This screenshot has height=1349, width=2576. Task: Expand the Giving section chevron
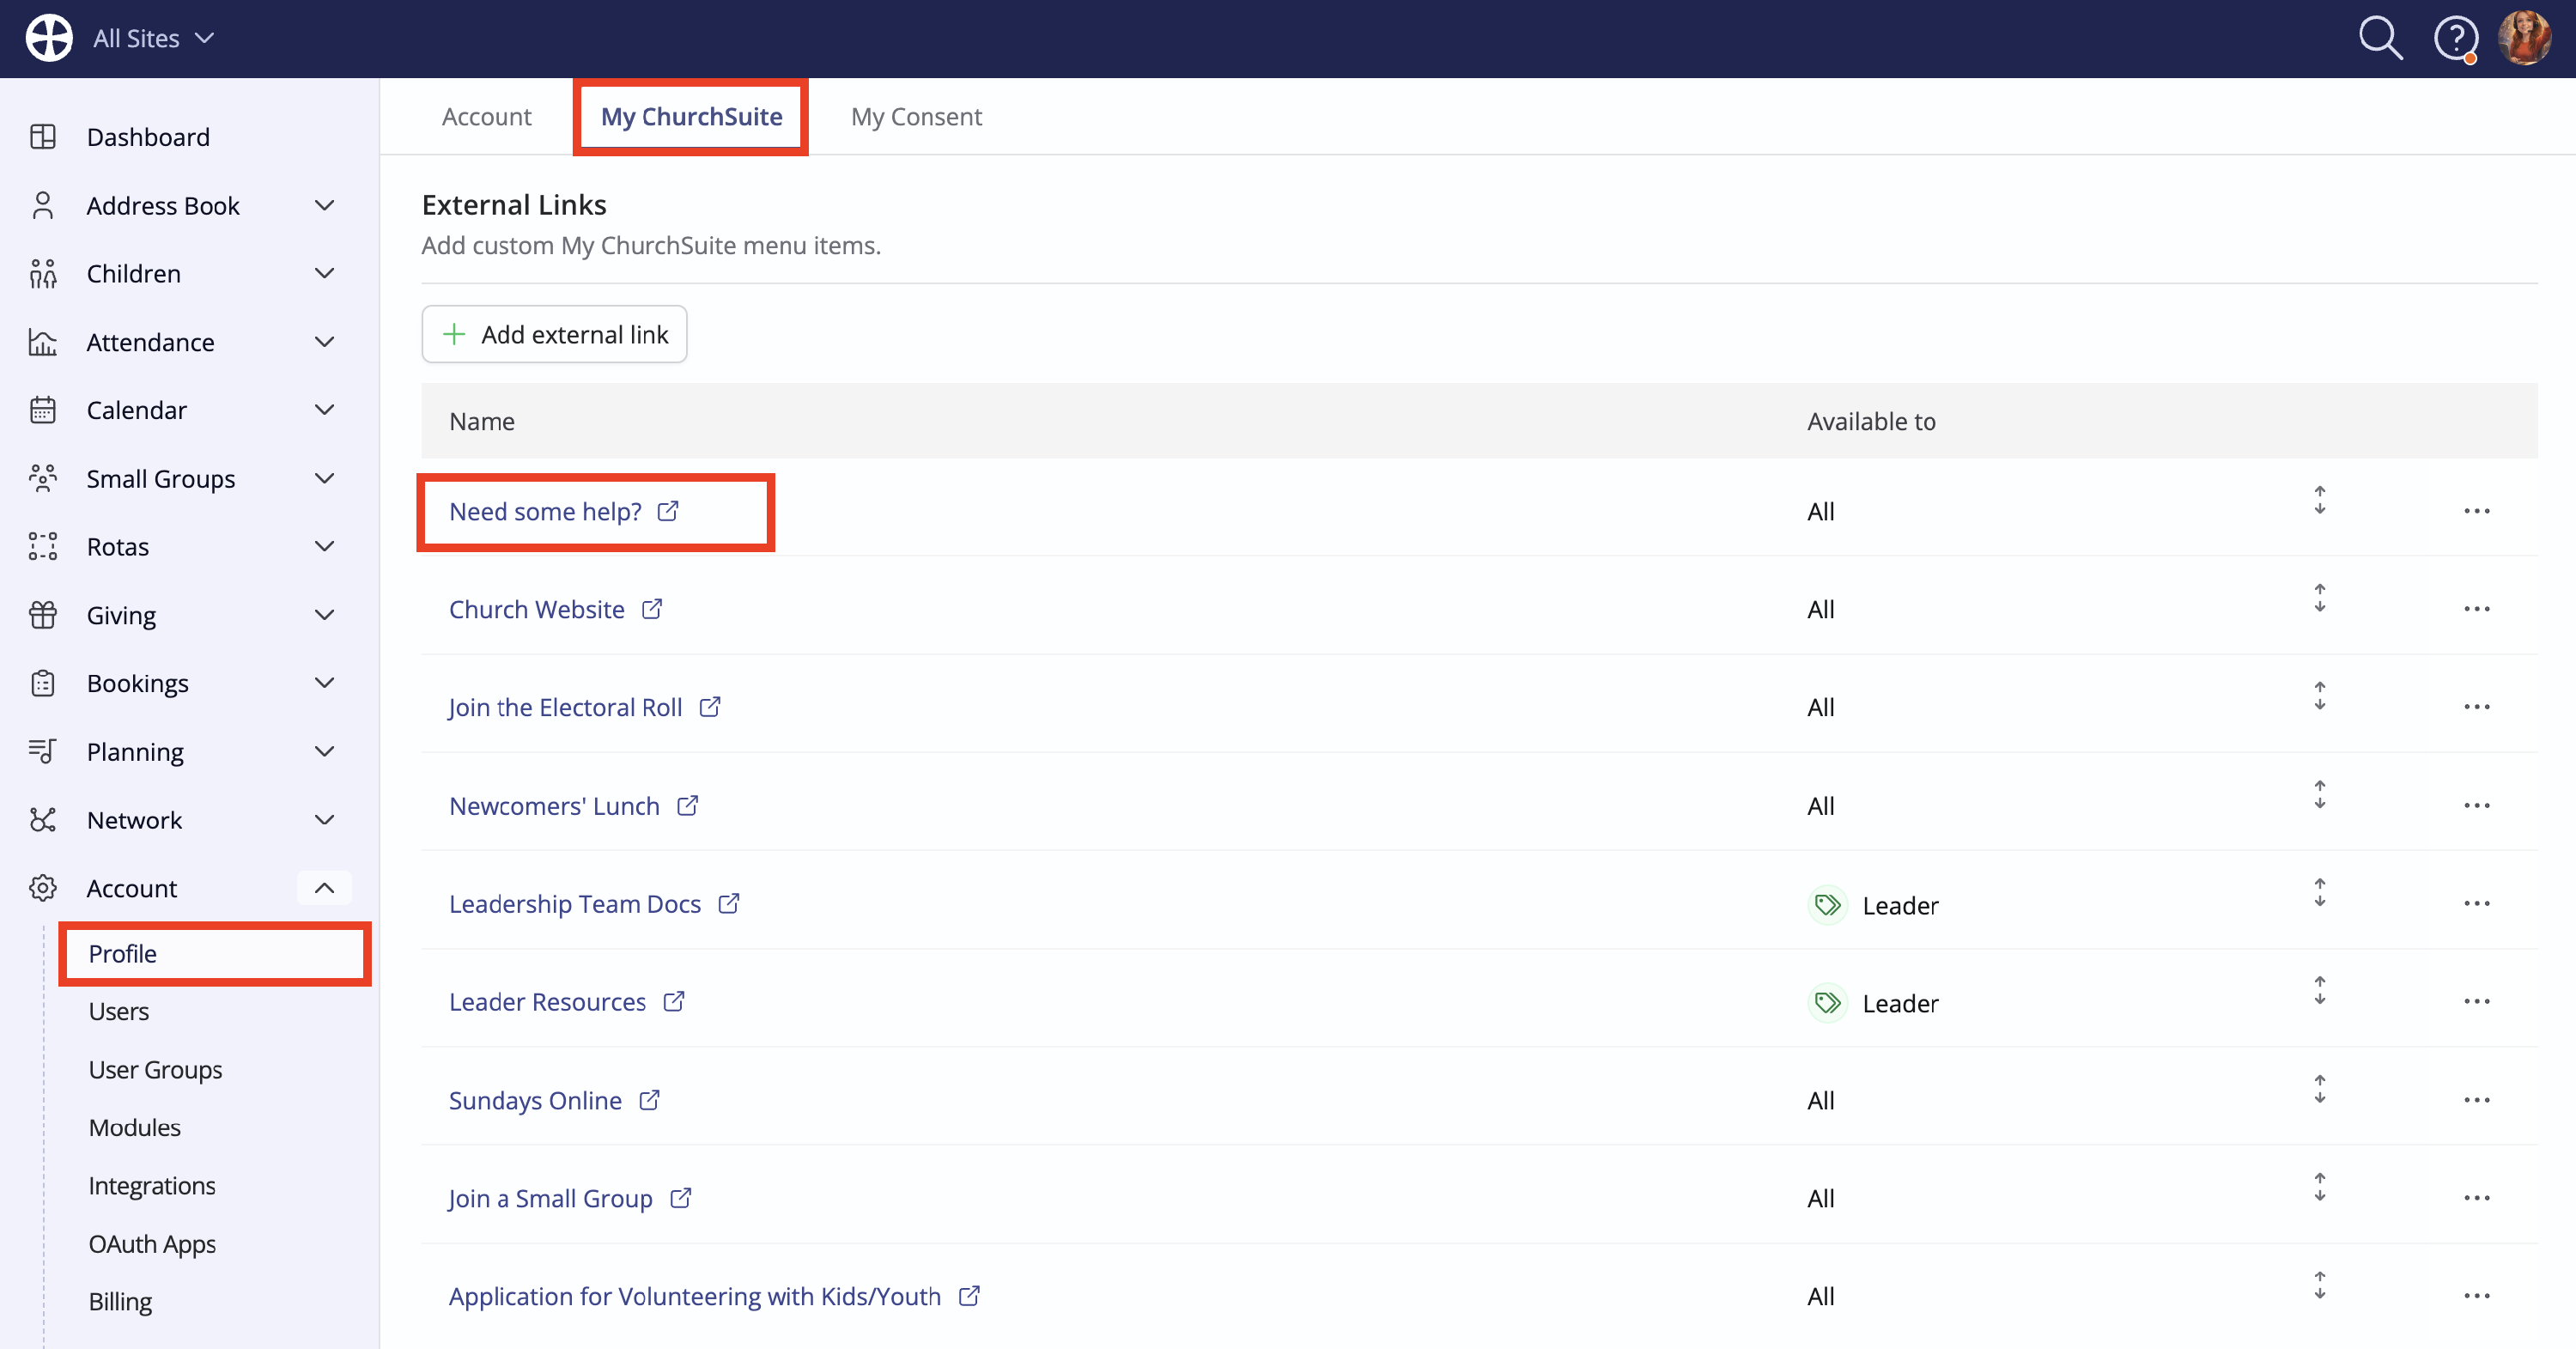tap(324, 615)
